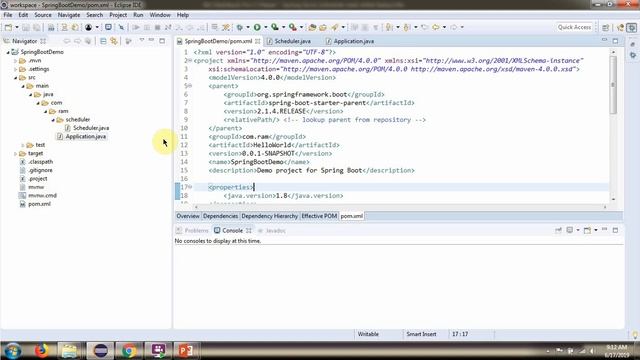Screen dimensions: 640x360
Task: Click the Run green play icon
Action: tap(257, 27)
